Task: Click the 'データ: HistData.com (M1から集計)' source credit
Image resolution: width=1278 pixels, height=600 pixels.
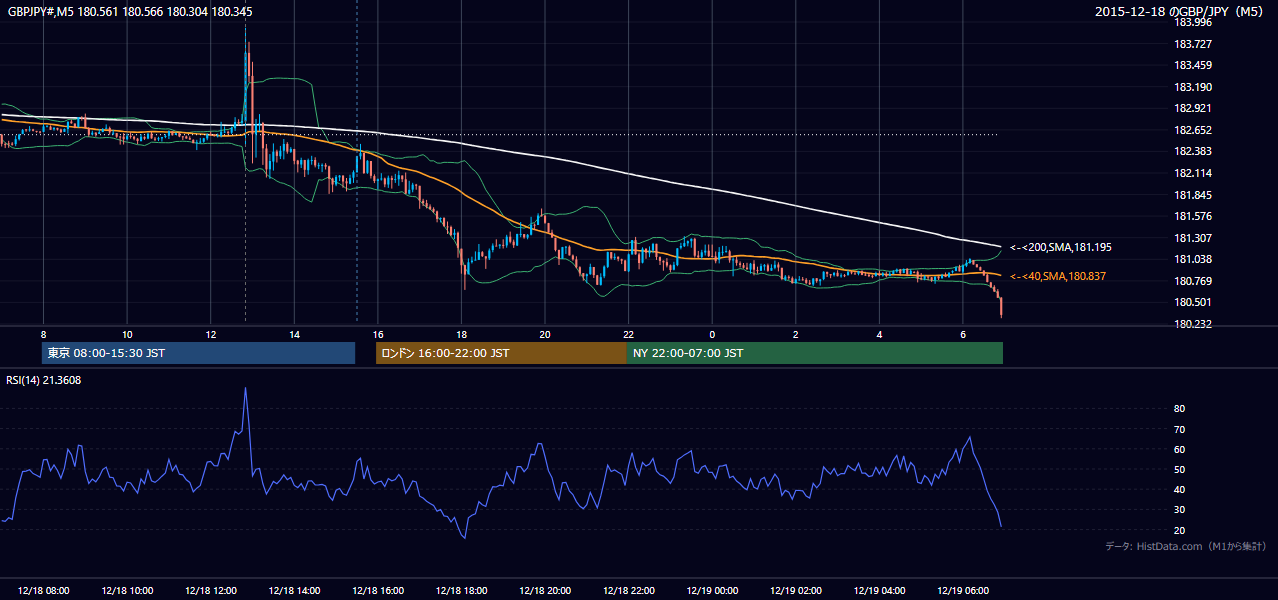Action: tap(1186, 546)
